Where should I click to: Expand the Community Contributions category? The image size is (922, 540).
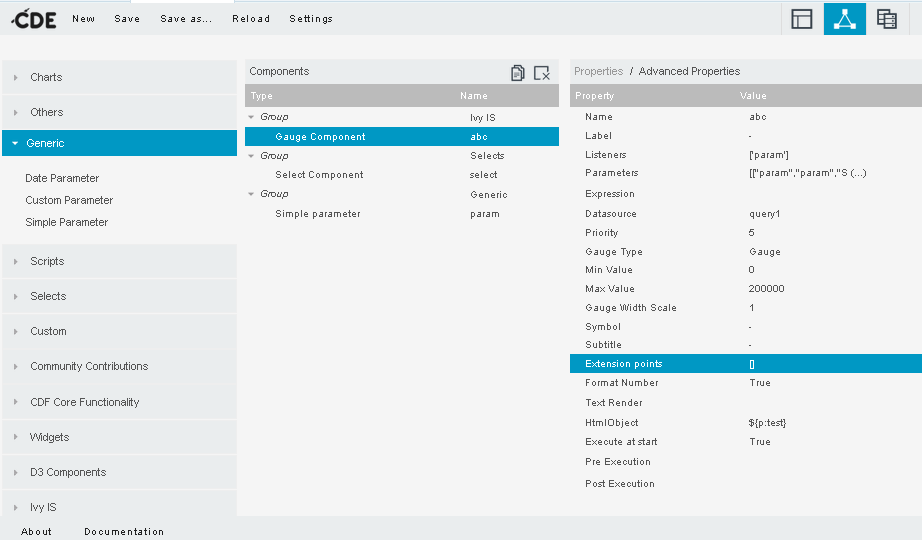119,366
